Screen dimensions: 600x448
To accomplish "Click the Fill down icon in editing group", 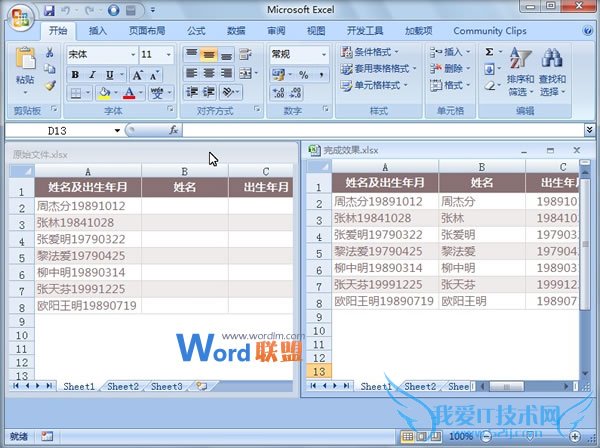I will (x=489, y=69).
